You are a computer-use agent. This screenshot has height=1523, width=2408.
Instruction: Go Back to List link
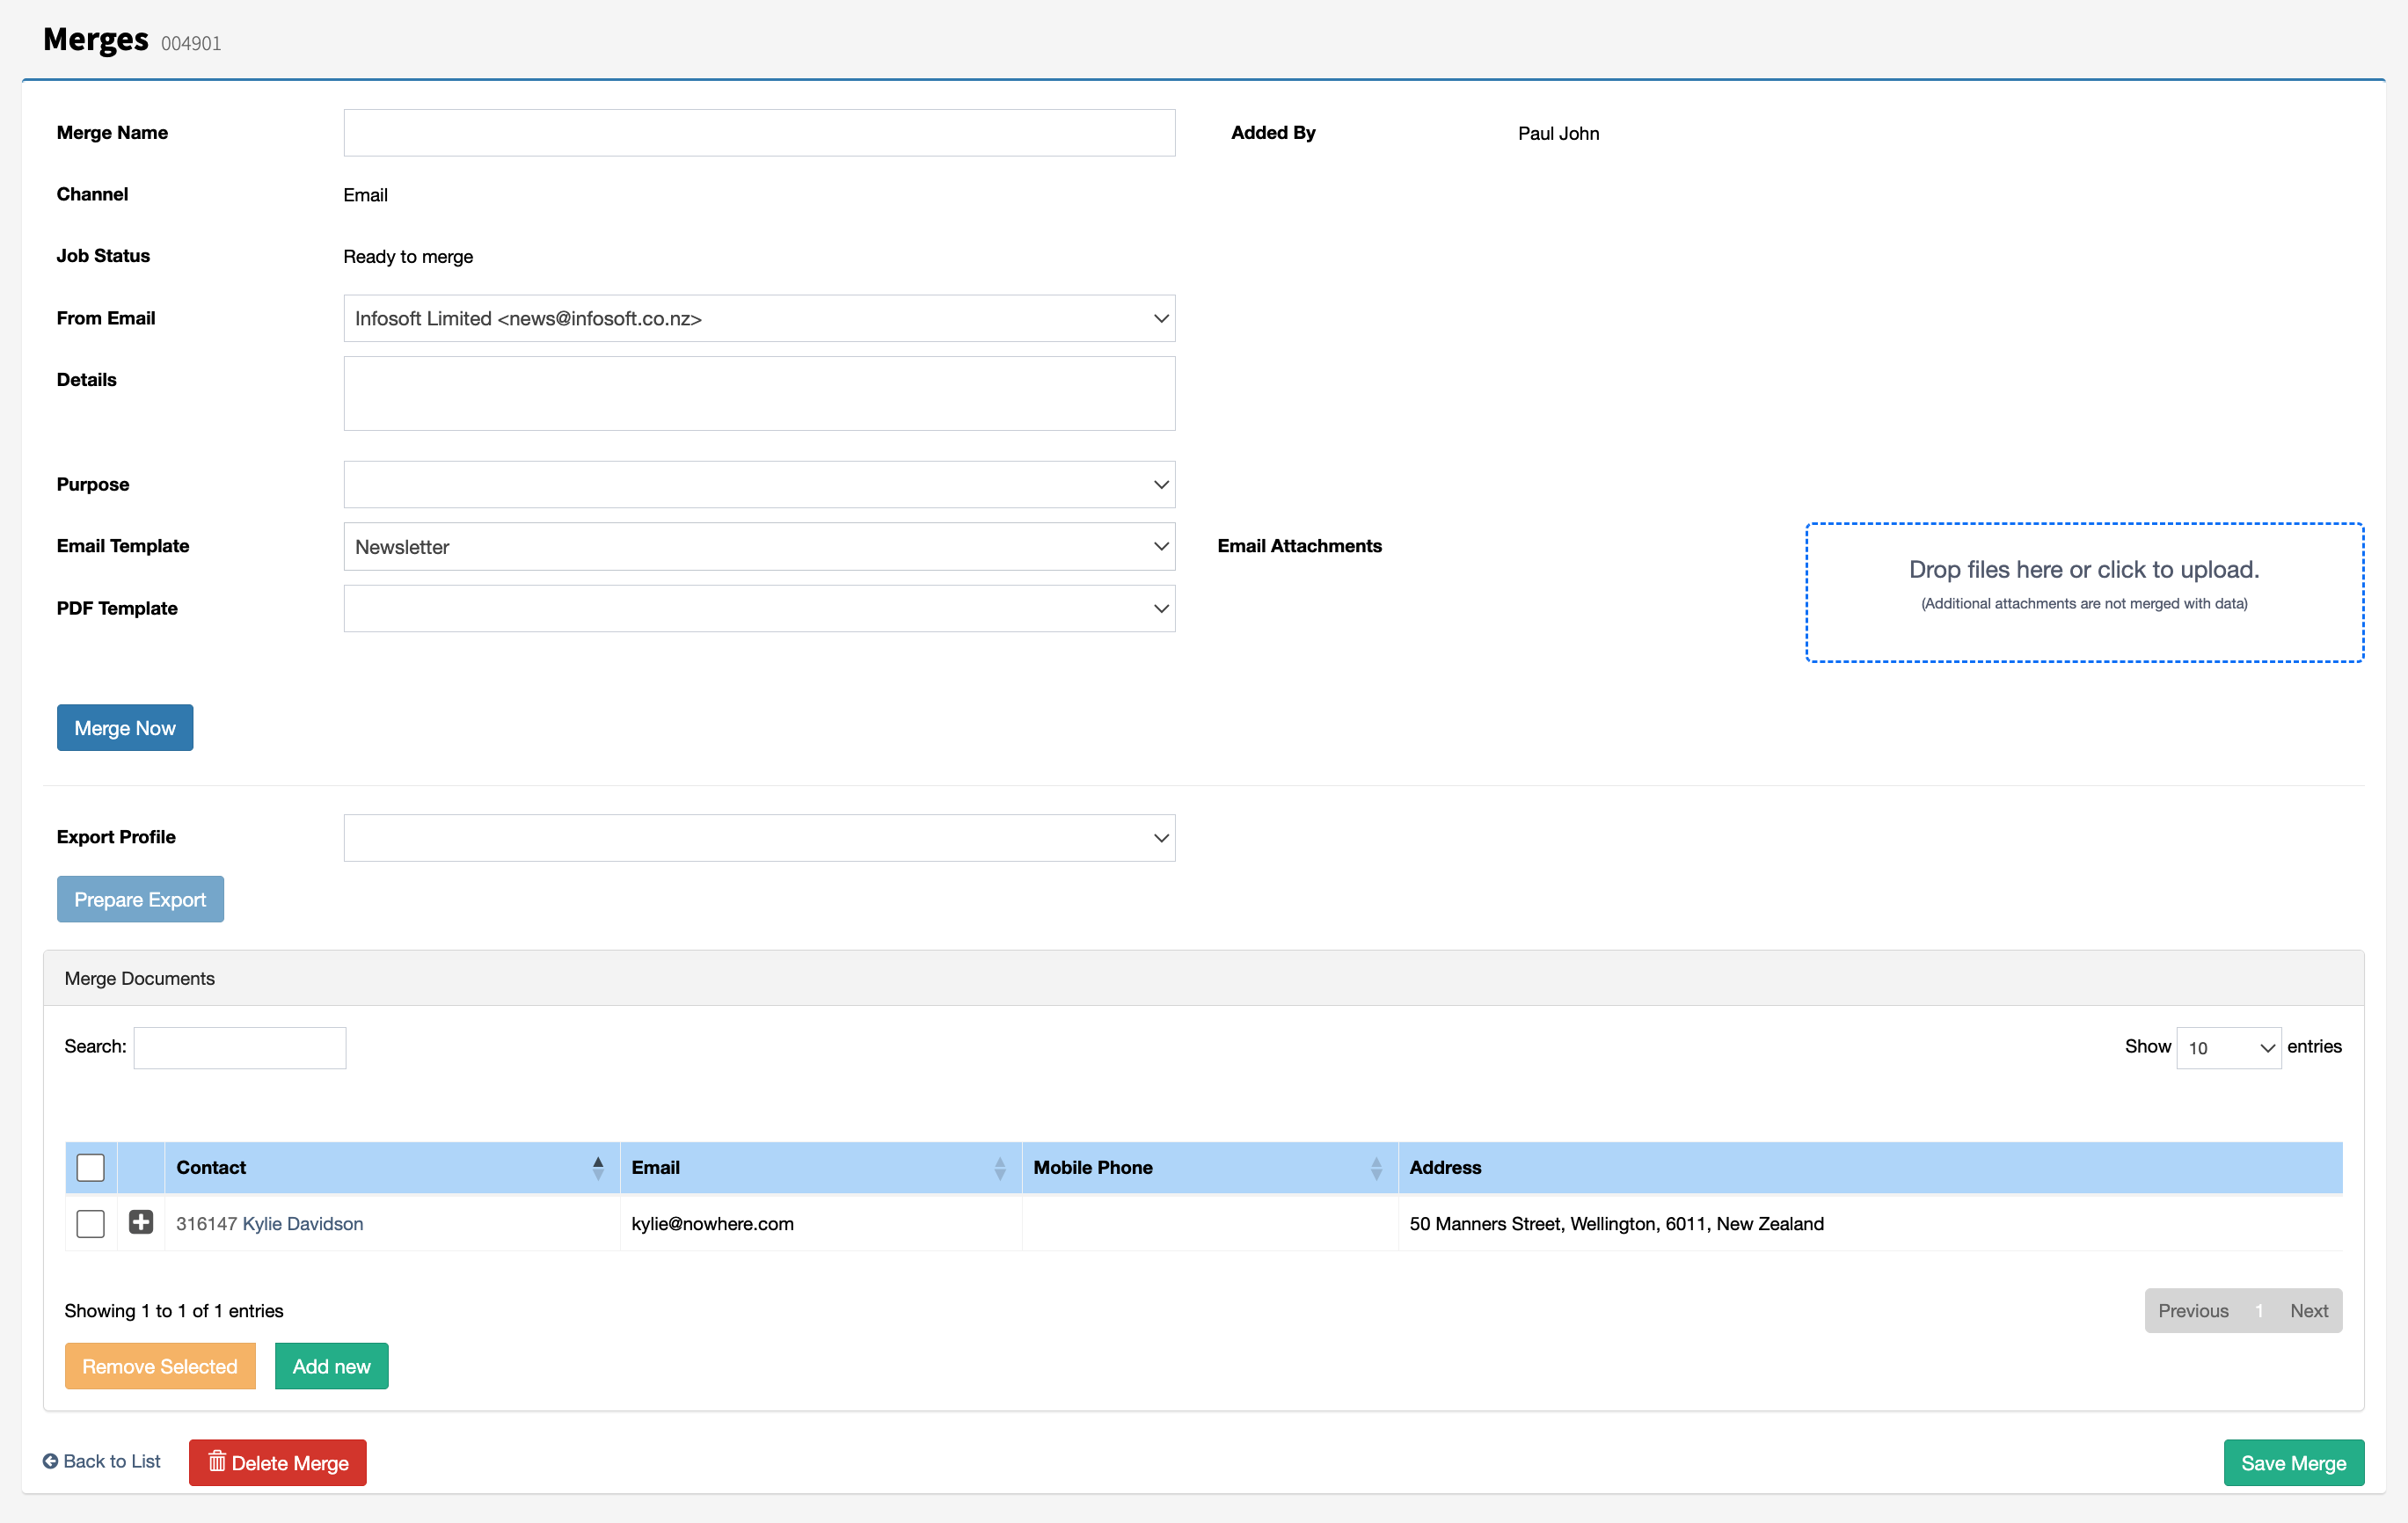click(102, 1461)
